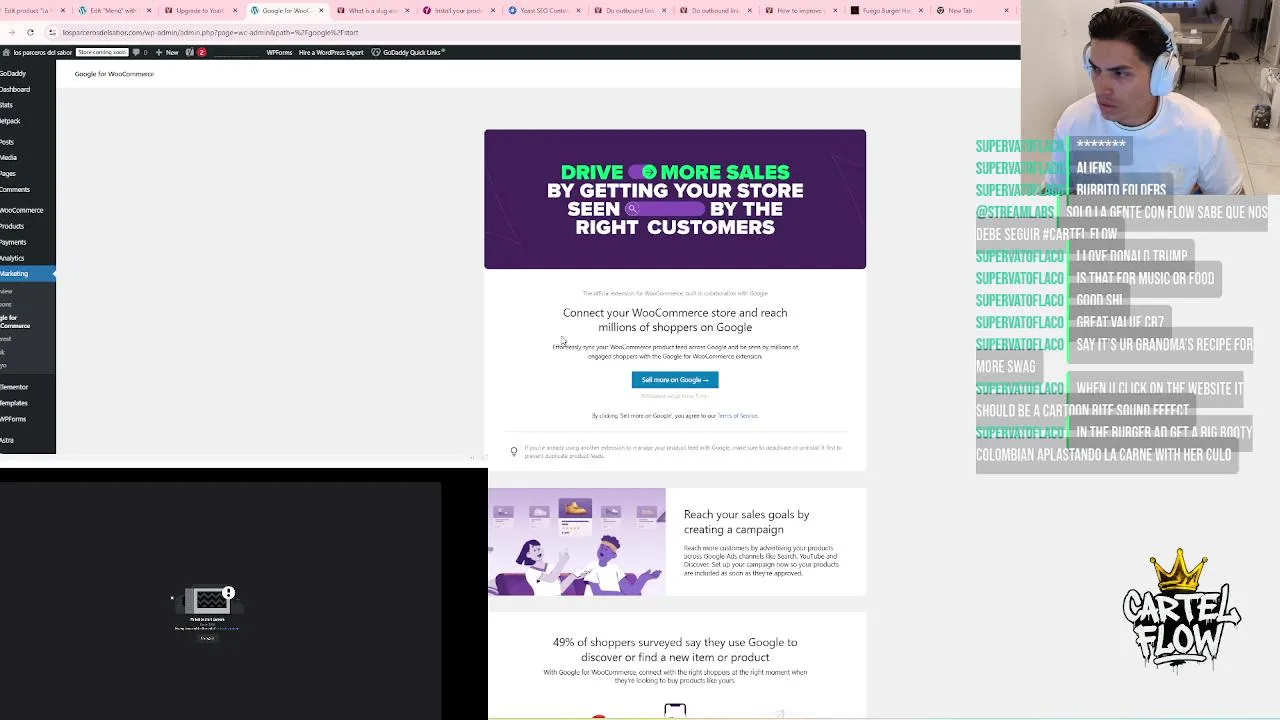1280x720 pixels.
Task: Open WooCommerce in the sidebar
Action: point(27,210)
